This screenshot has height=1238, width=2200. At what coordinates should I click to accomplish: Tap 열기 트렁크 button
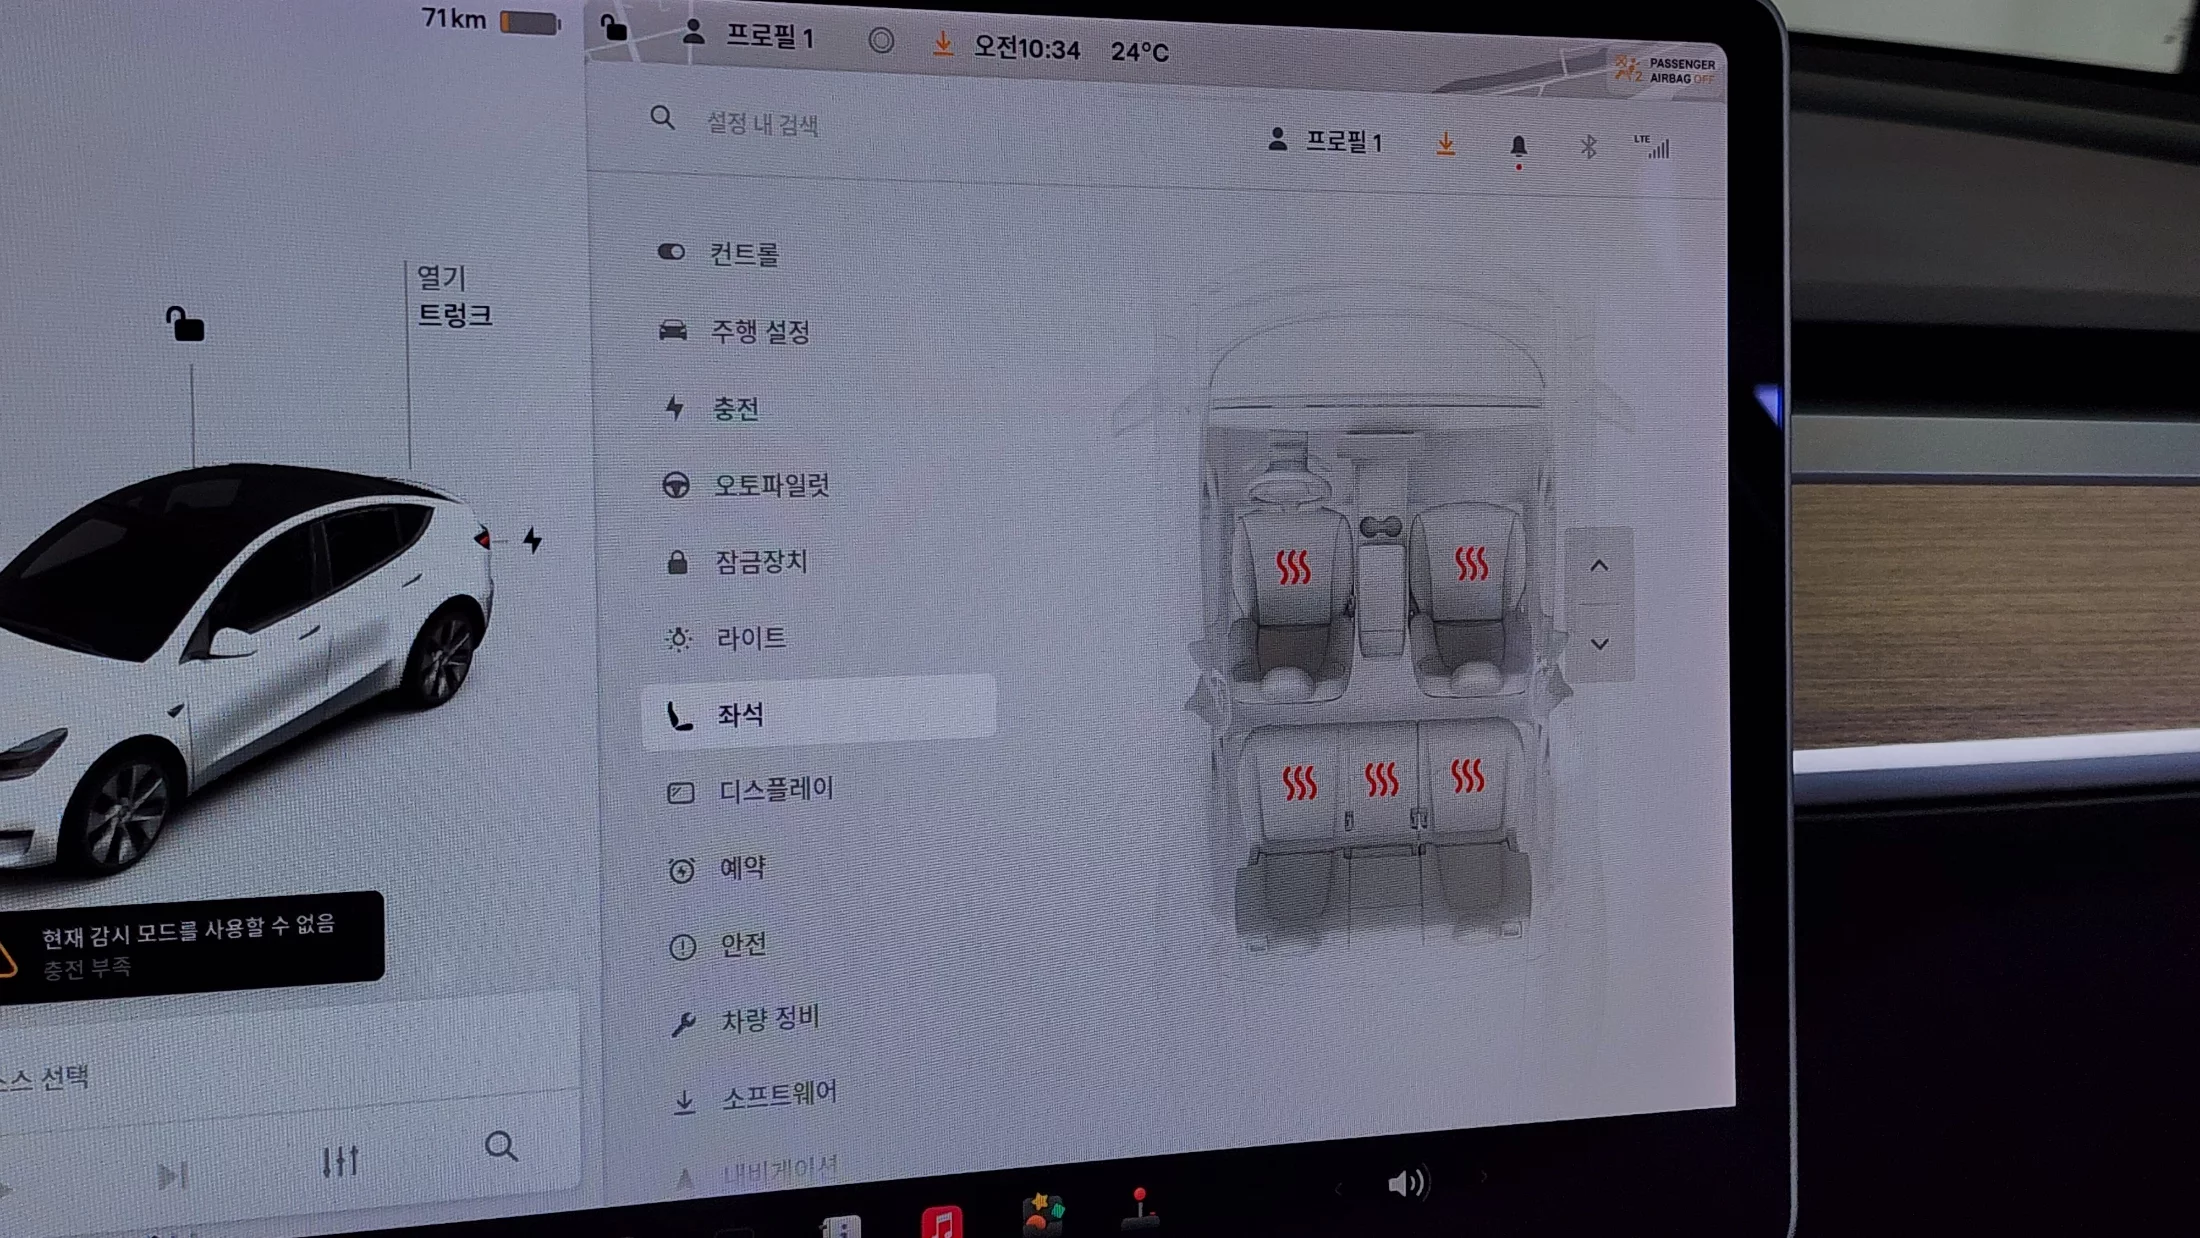pos(453,296)
